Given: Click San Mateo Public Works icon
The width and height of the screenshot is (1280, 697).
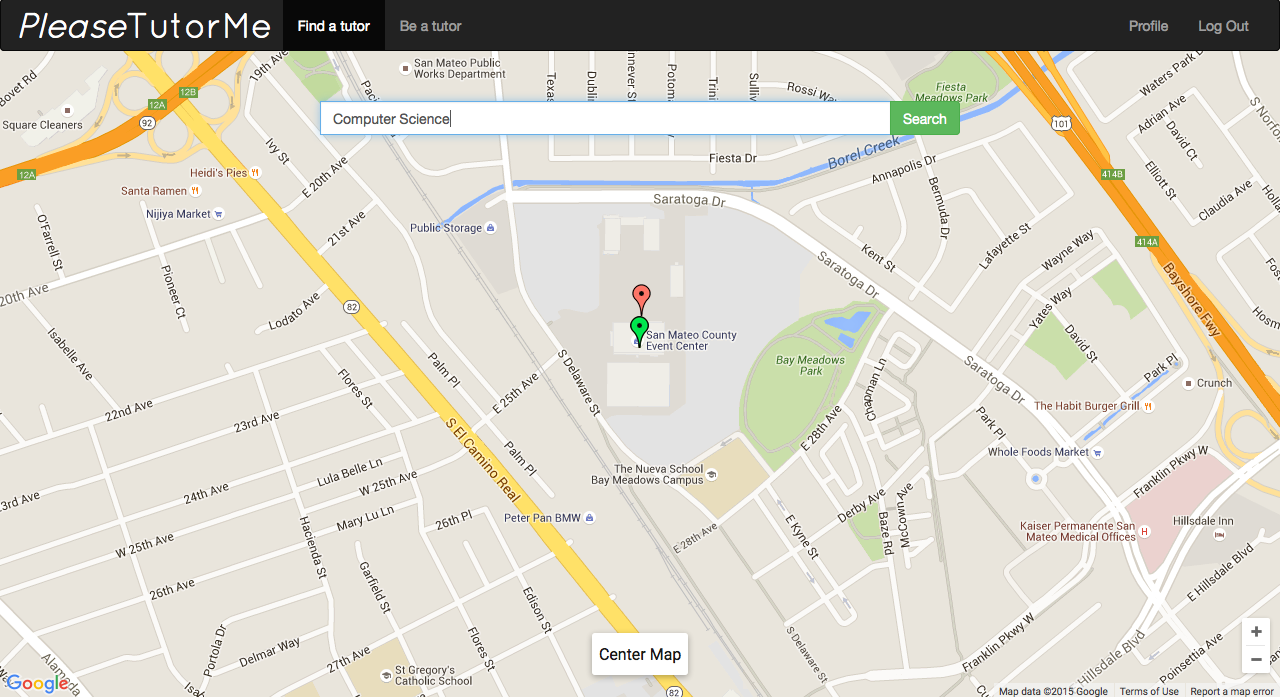Looking at the screenshot, I should click(x=404, y=68).
